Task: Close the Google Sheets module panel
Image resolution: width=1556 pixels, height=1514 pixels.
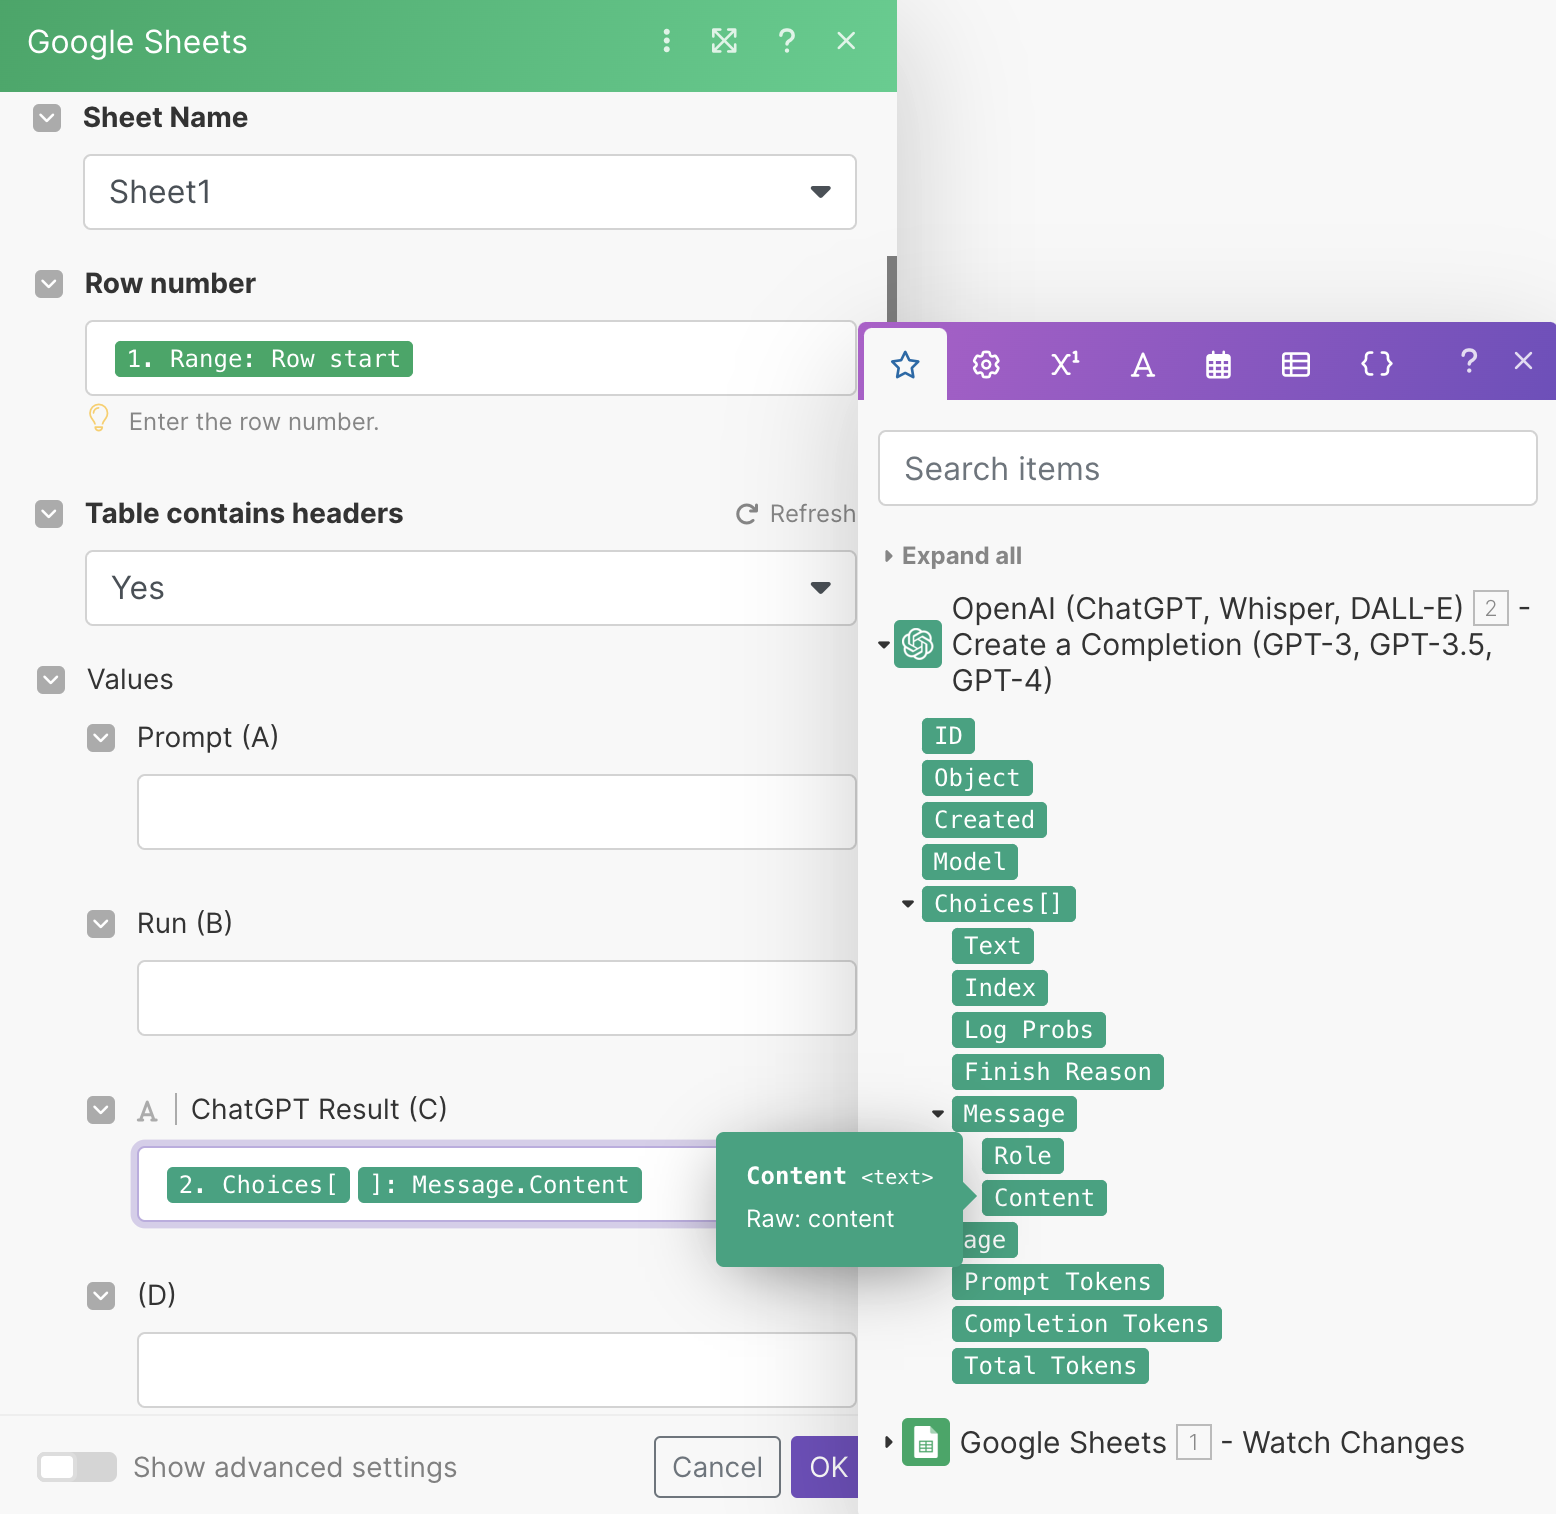Action: [846, 41]
